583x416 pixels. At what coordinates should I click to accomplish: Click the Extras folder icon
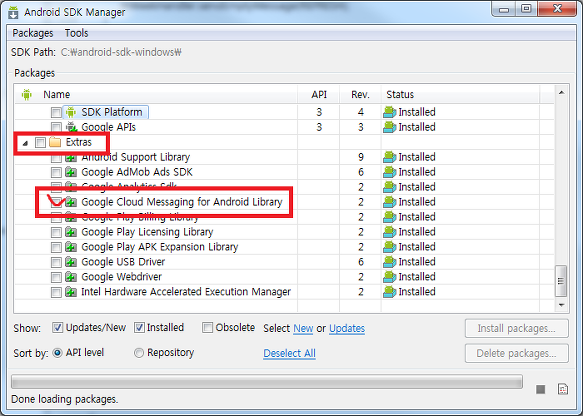[x=55, y=142]
